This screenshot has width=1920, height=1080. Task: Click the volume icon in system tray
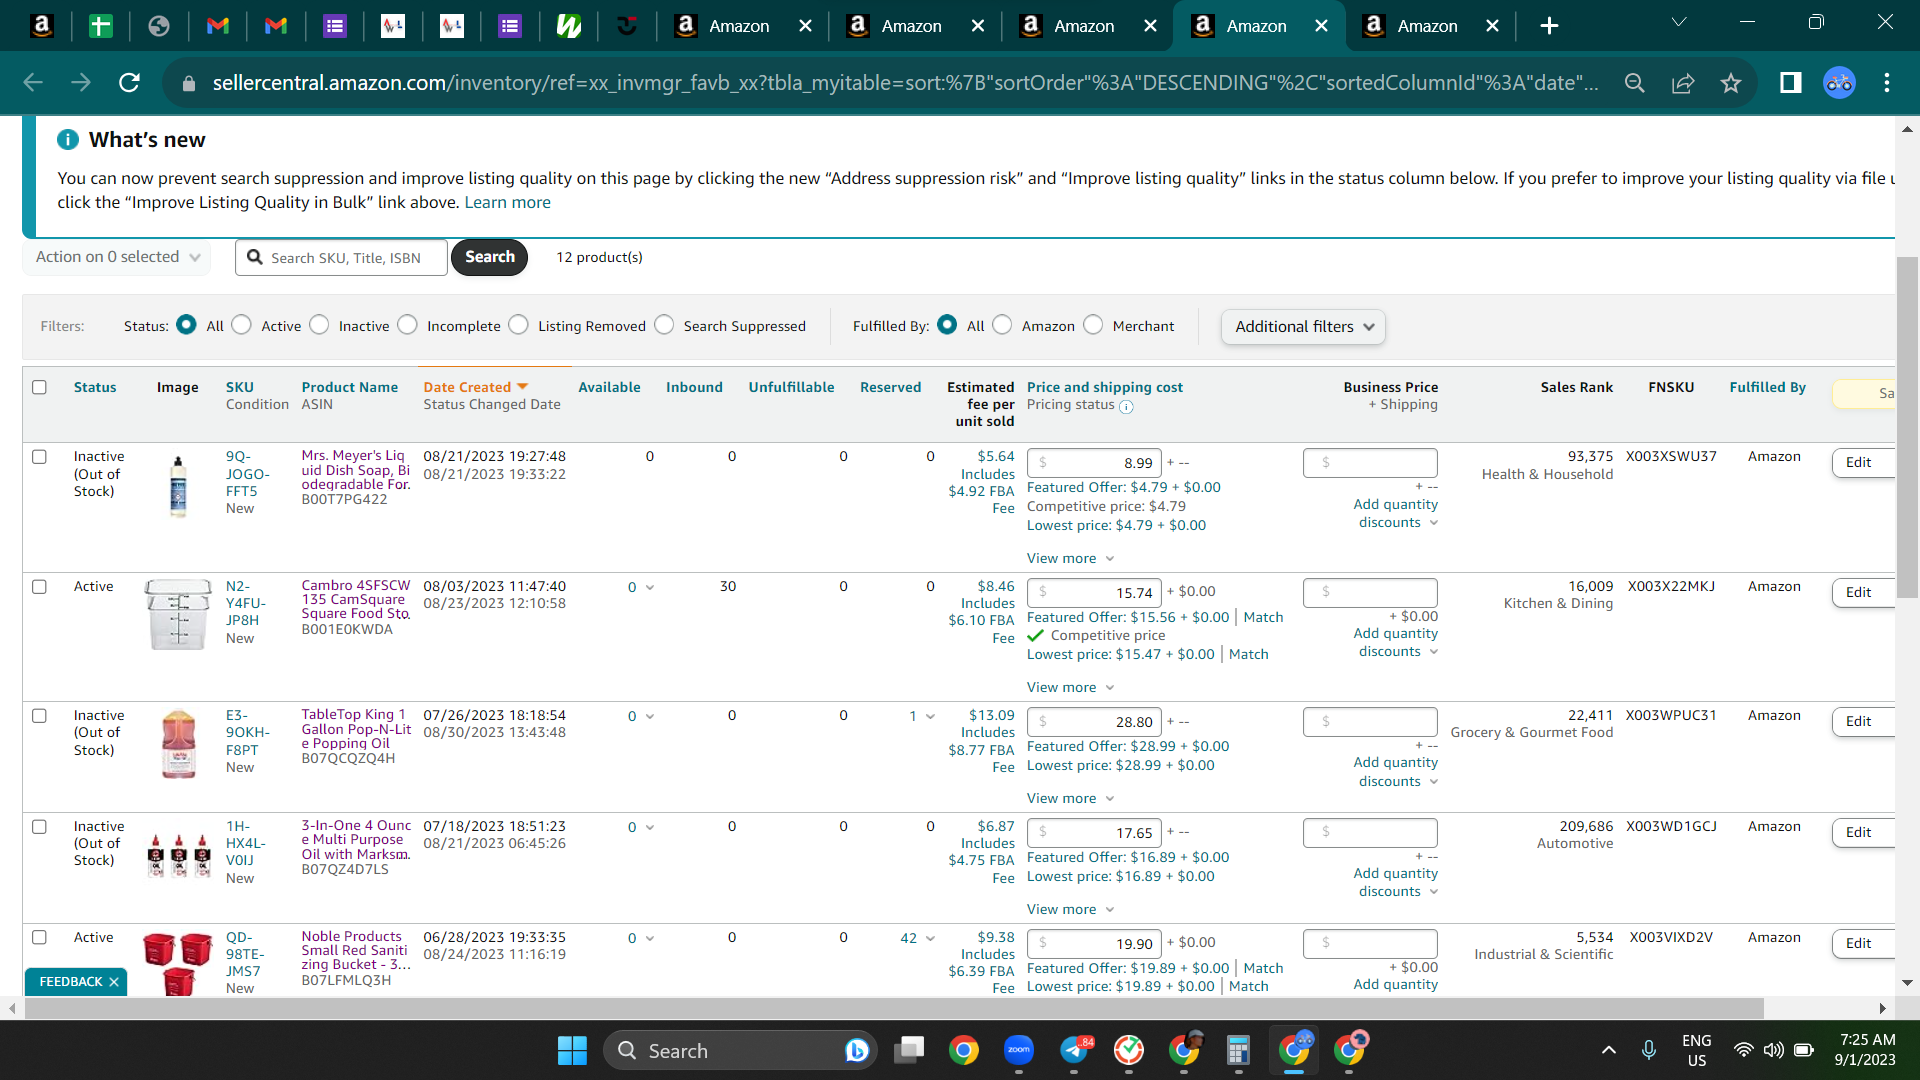[x=1774, y=1050]
